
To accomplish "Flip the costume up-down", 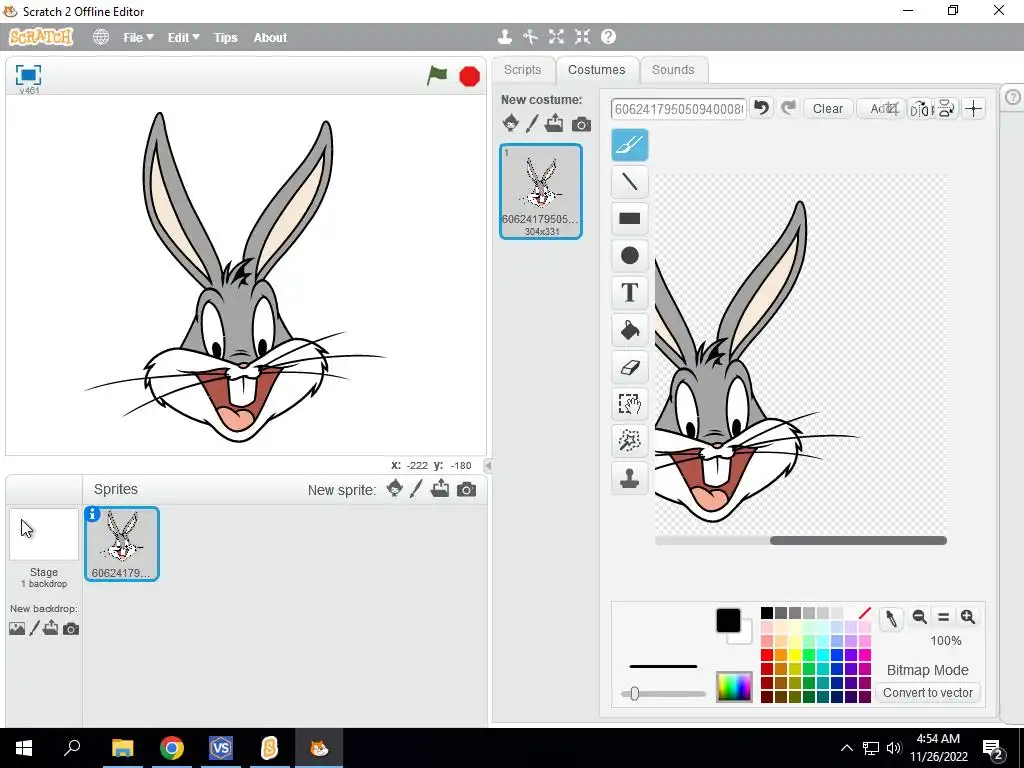I will click(x=946, y=108).
